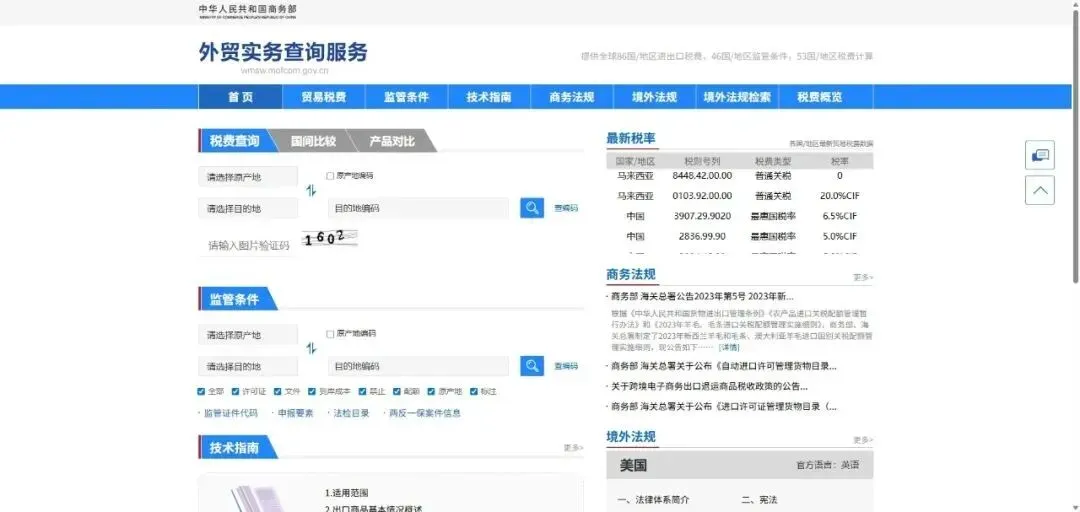Open the 境外法规 nav item

[654, 97]
